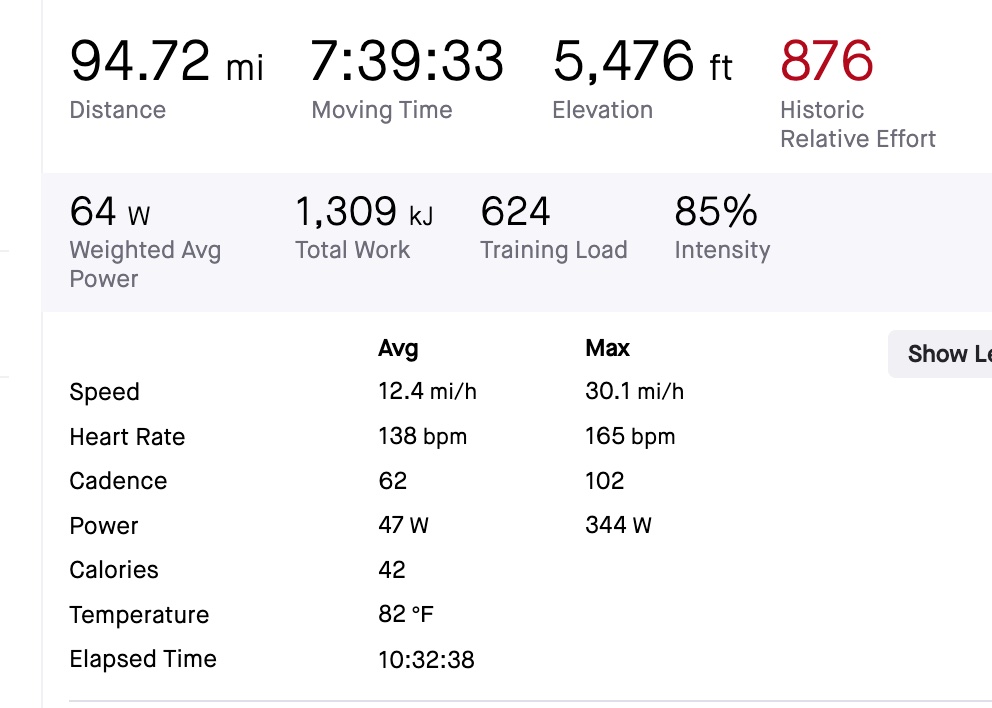The width and height of the screenshot is (992, 708).
Task: Select the 64 W weighted power value
Action: [109, 212]
